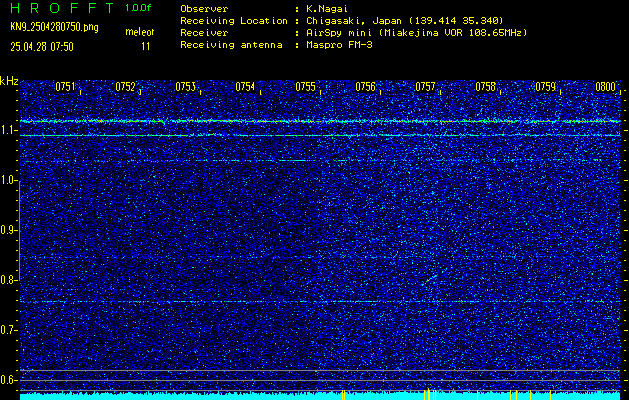Click time marker 0756
The height and width of the screenshot is (400, 629).
pyautogui.click(x=365, y=87)
